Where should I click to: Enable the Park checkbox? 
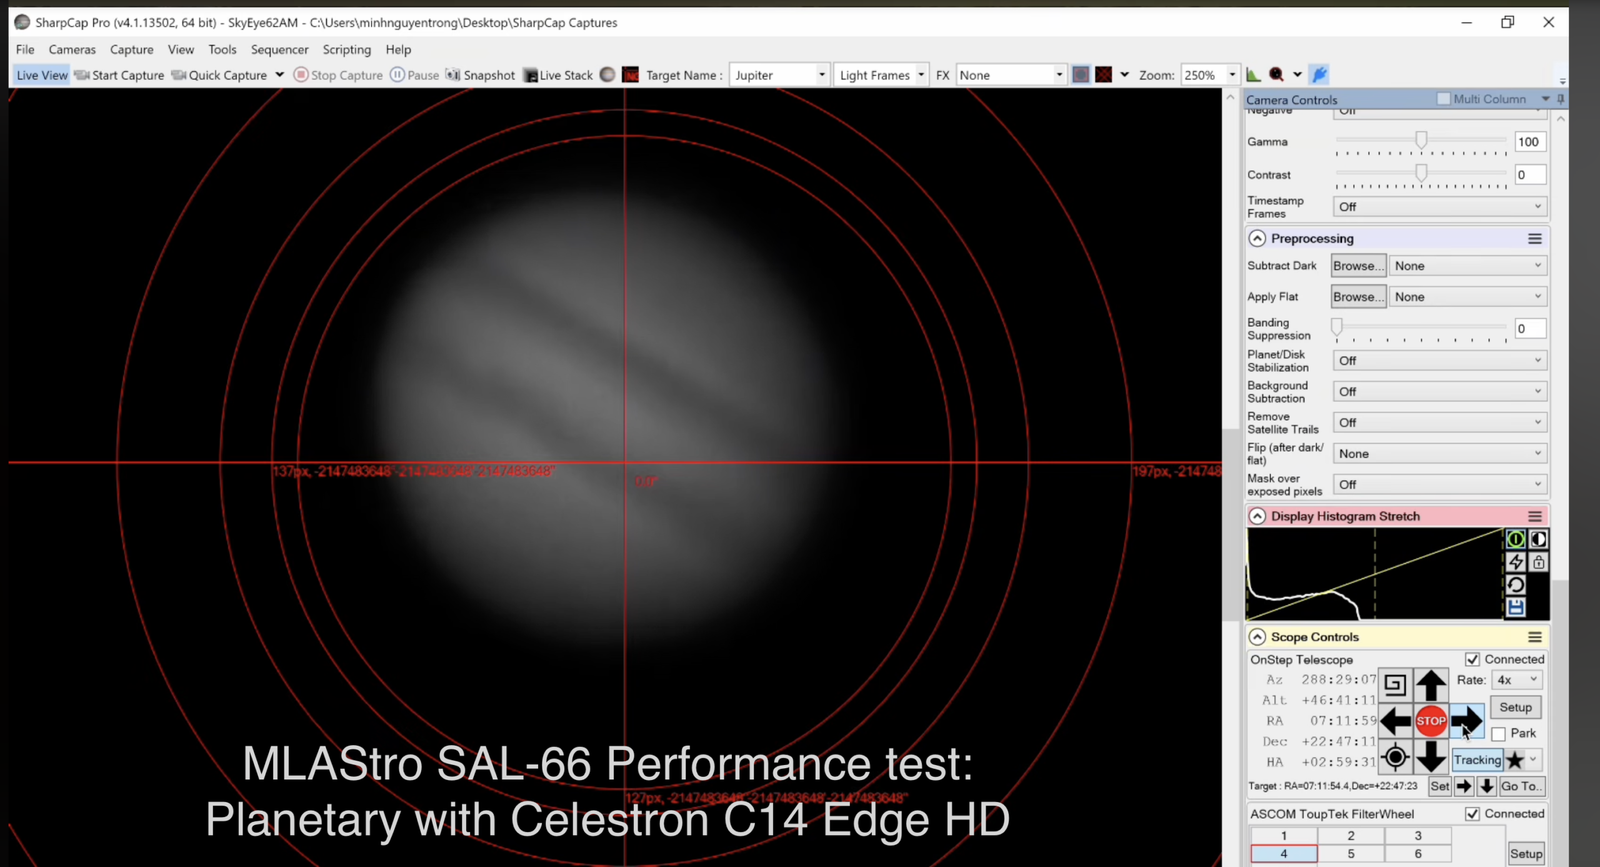coord(1498,734)
